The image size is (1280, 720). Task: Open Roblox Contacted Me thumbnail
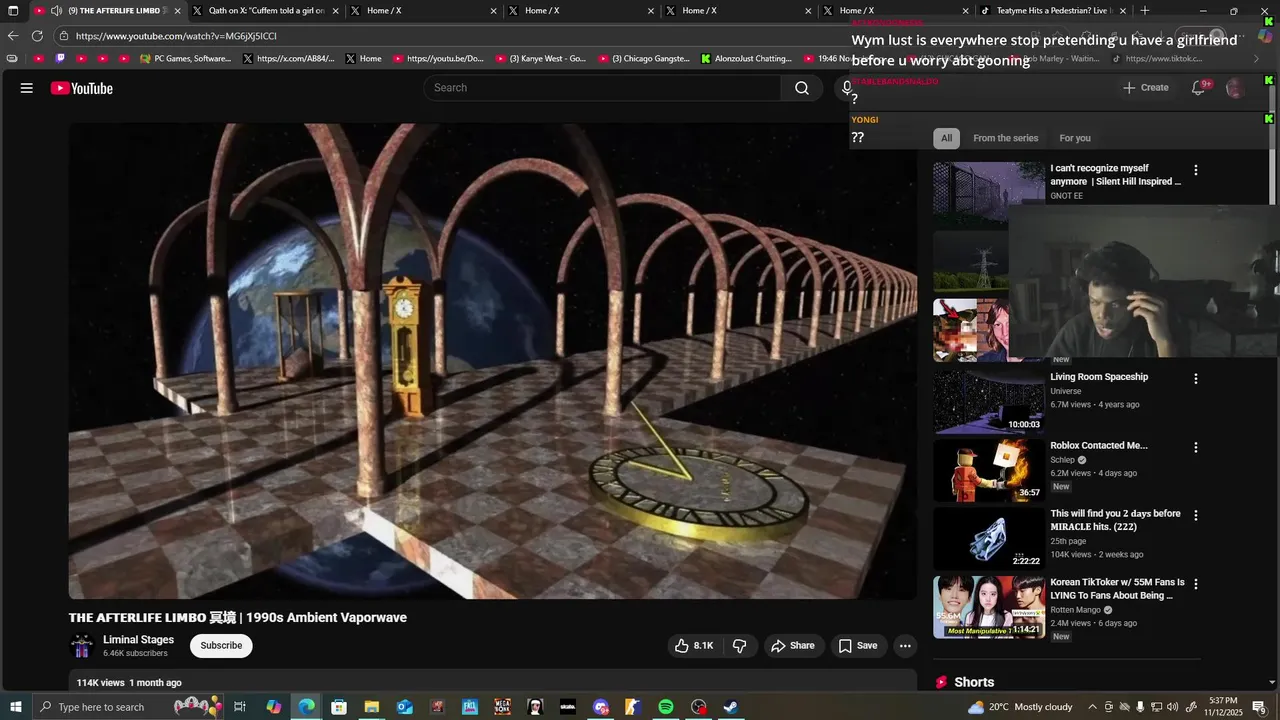coord(989,470)
